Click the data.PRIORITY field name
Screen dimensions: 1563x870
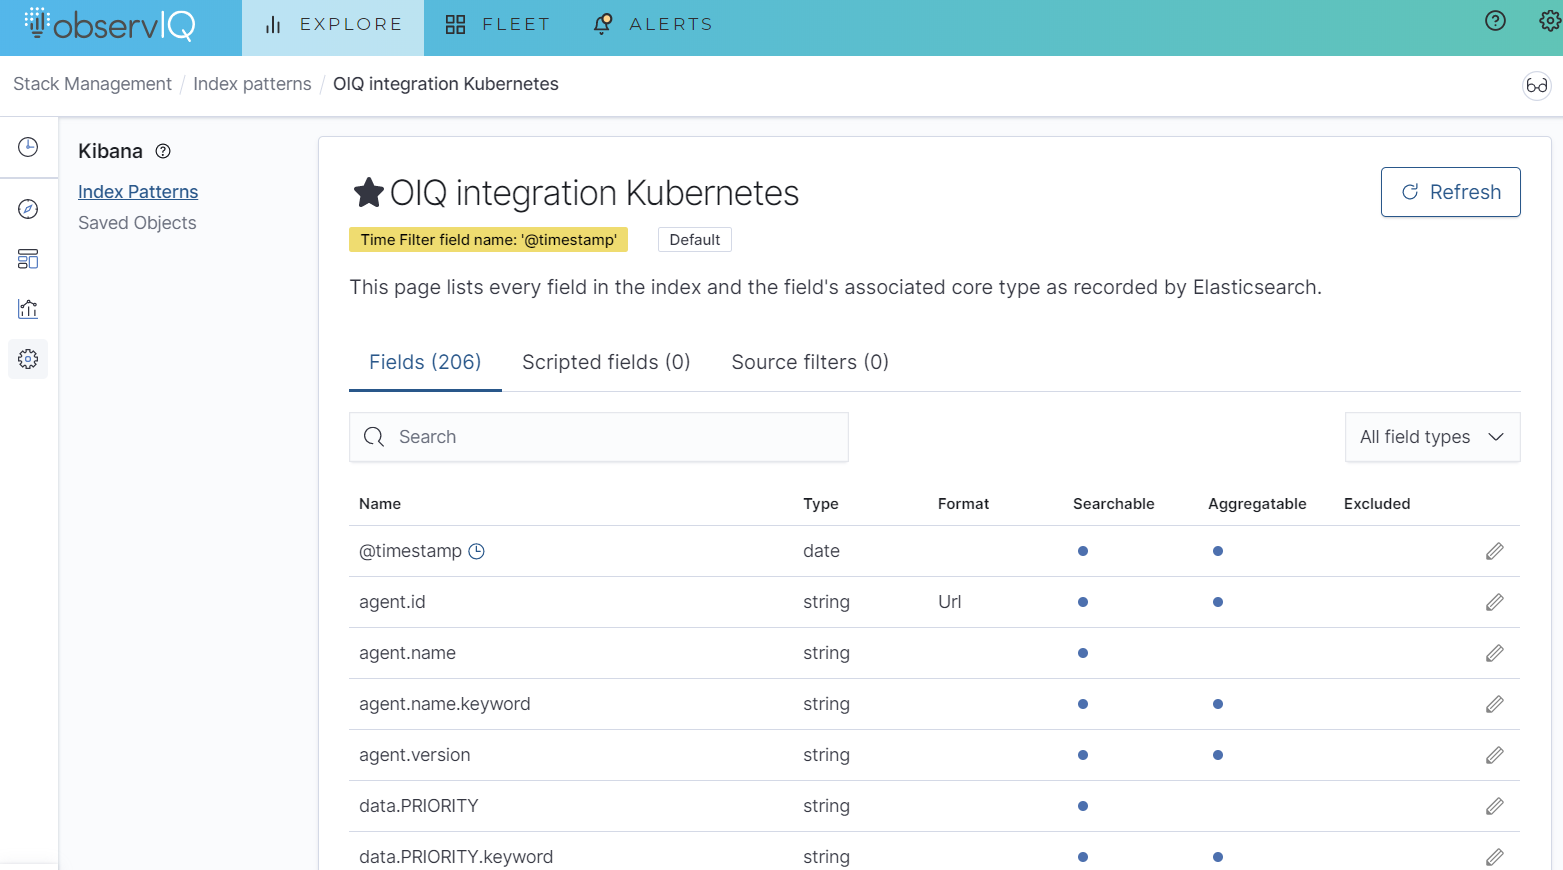[x=419, y=806]
